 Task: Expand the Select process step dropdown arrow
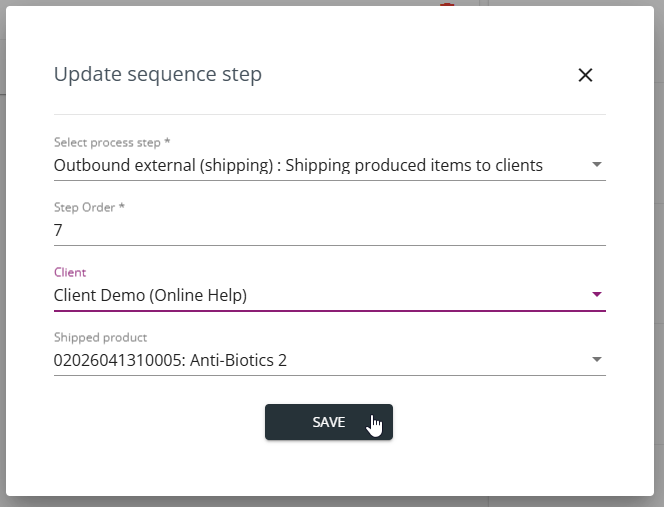(x=597, y=164)
